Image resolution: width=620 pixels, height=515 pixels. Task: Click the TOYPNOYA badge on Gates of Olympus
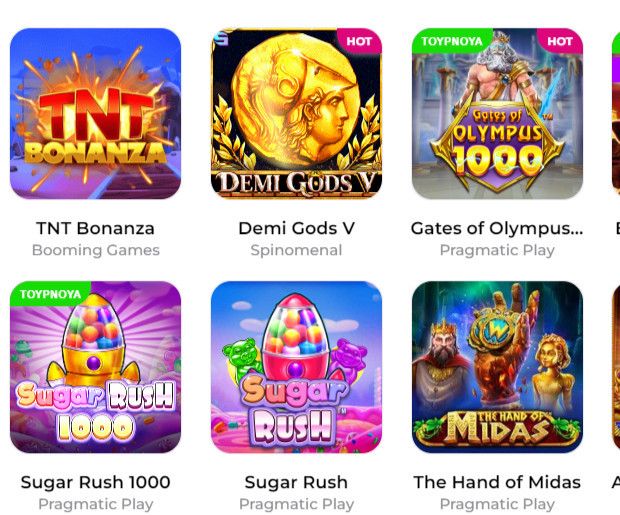pos(452,41)
